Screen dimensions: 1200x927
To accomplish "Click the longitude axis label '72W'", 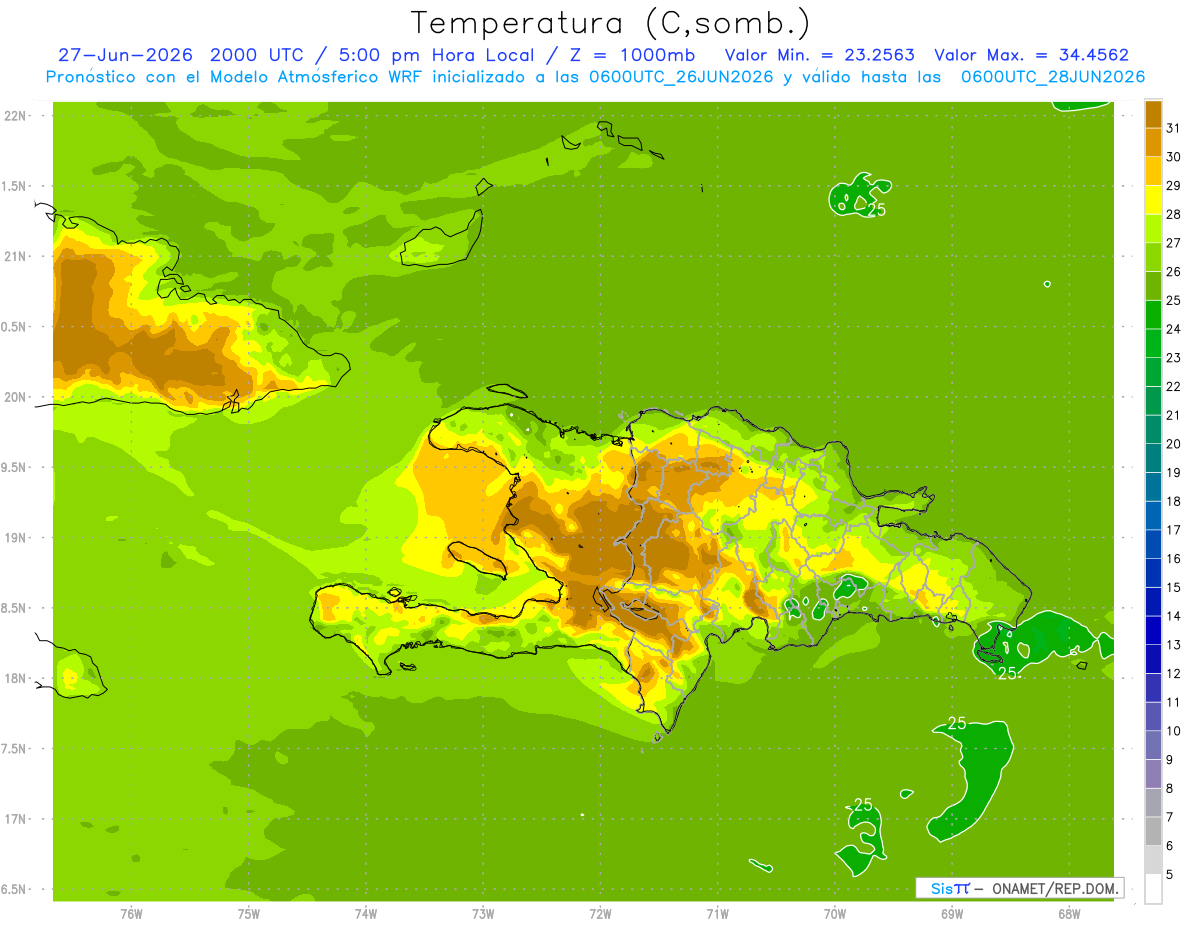I will point(600,914).
